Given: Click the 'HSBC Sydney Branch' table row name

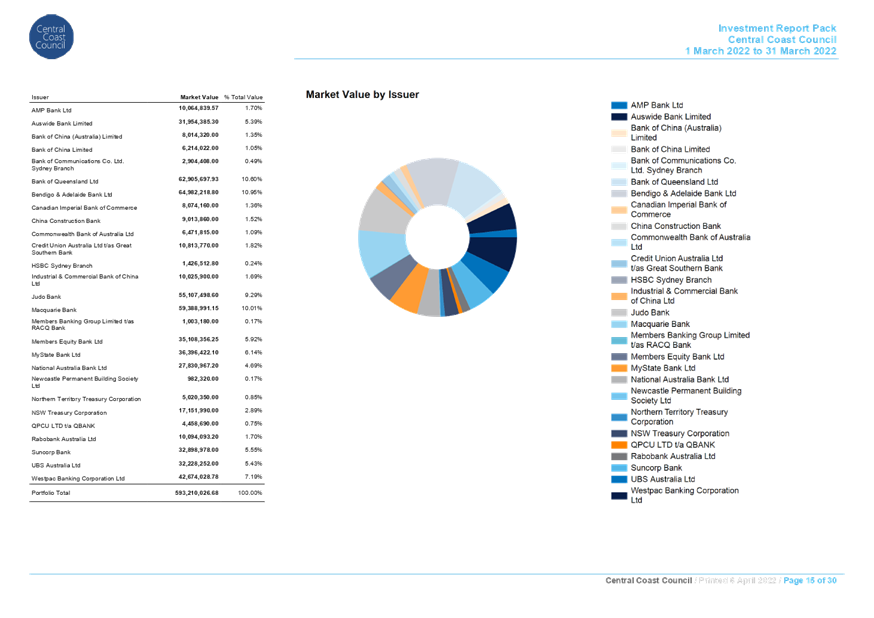Looking at the screenshot, I should (x=62, y=266).
